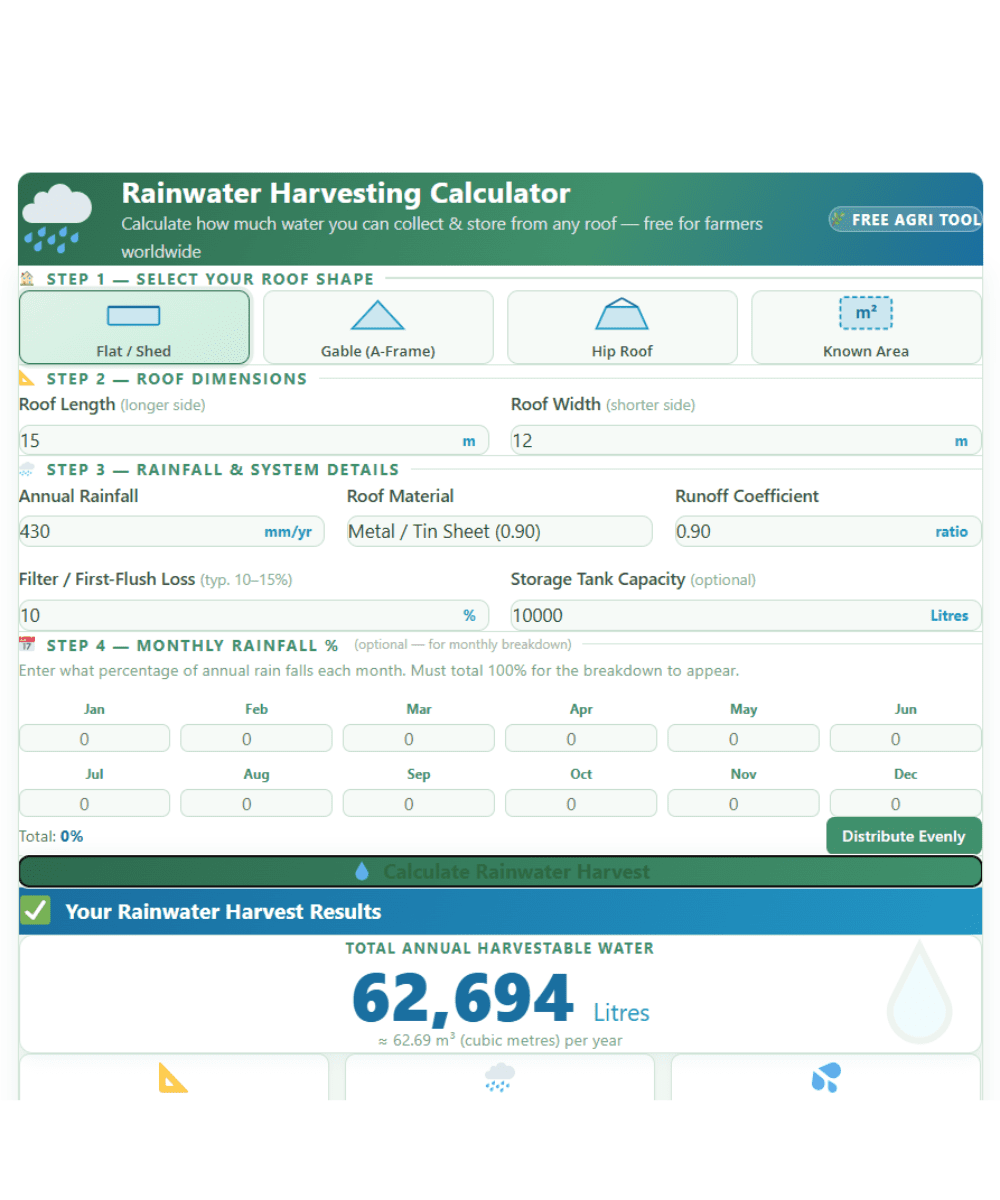1000x1200 pixels.
Task: Select the Flat / Shed roof shape
Action: (134, 327)
